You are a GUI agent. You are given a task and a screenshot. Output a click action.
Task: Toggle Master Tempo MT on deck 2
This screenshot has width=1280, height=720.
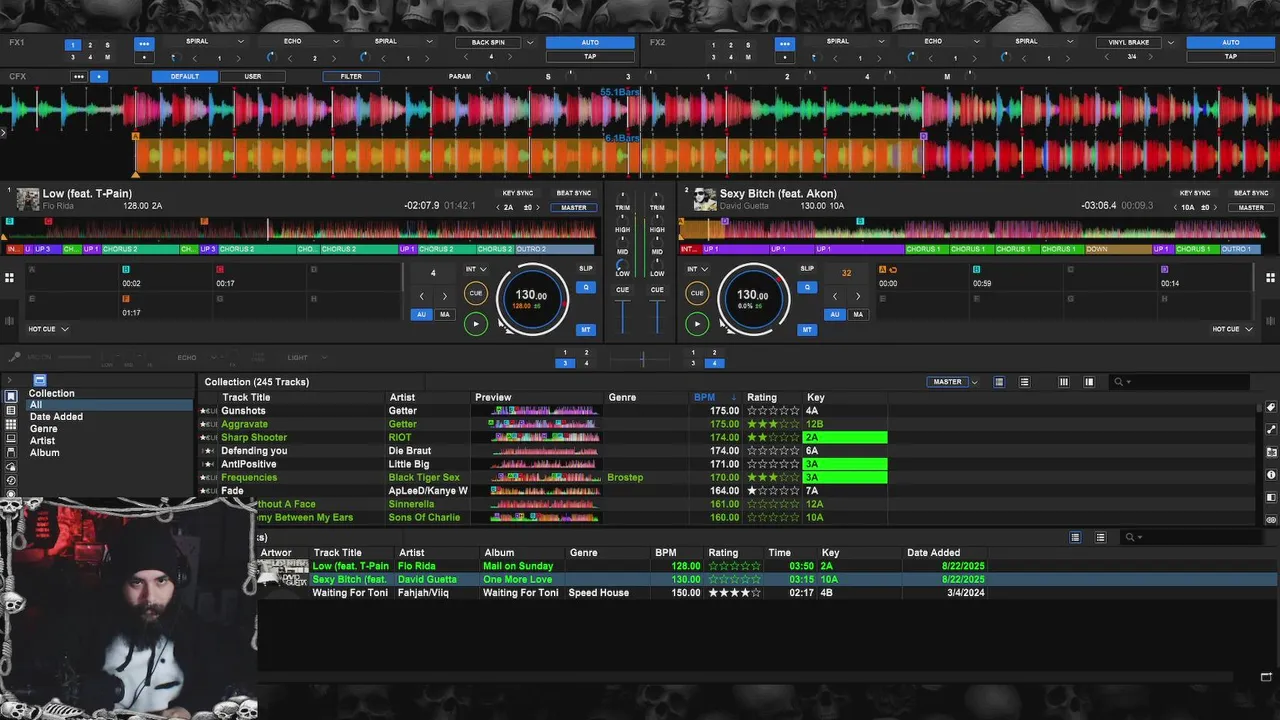[x=806, y=329]
